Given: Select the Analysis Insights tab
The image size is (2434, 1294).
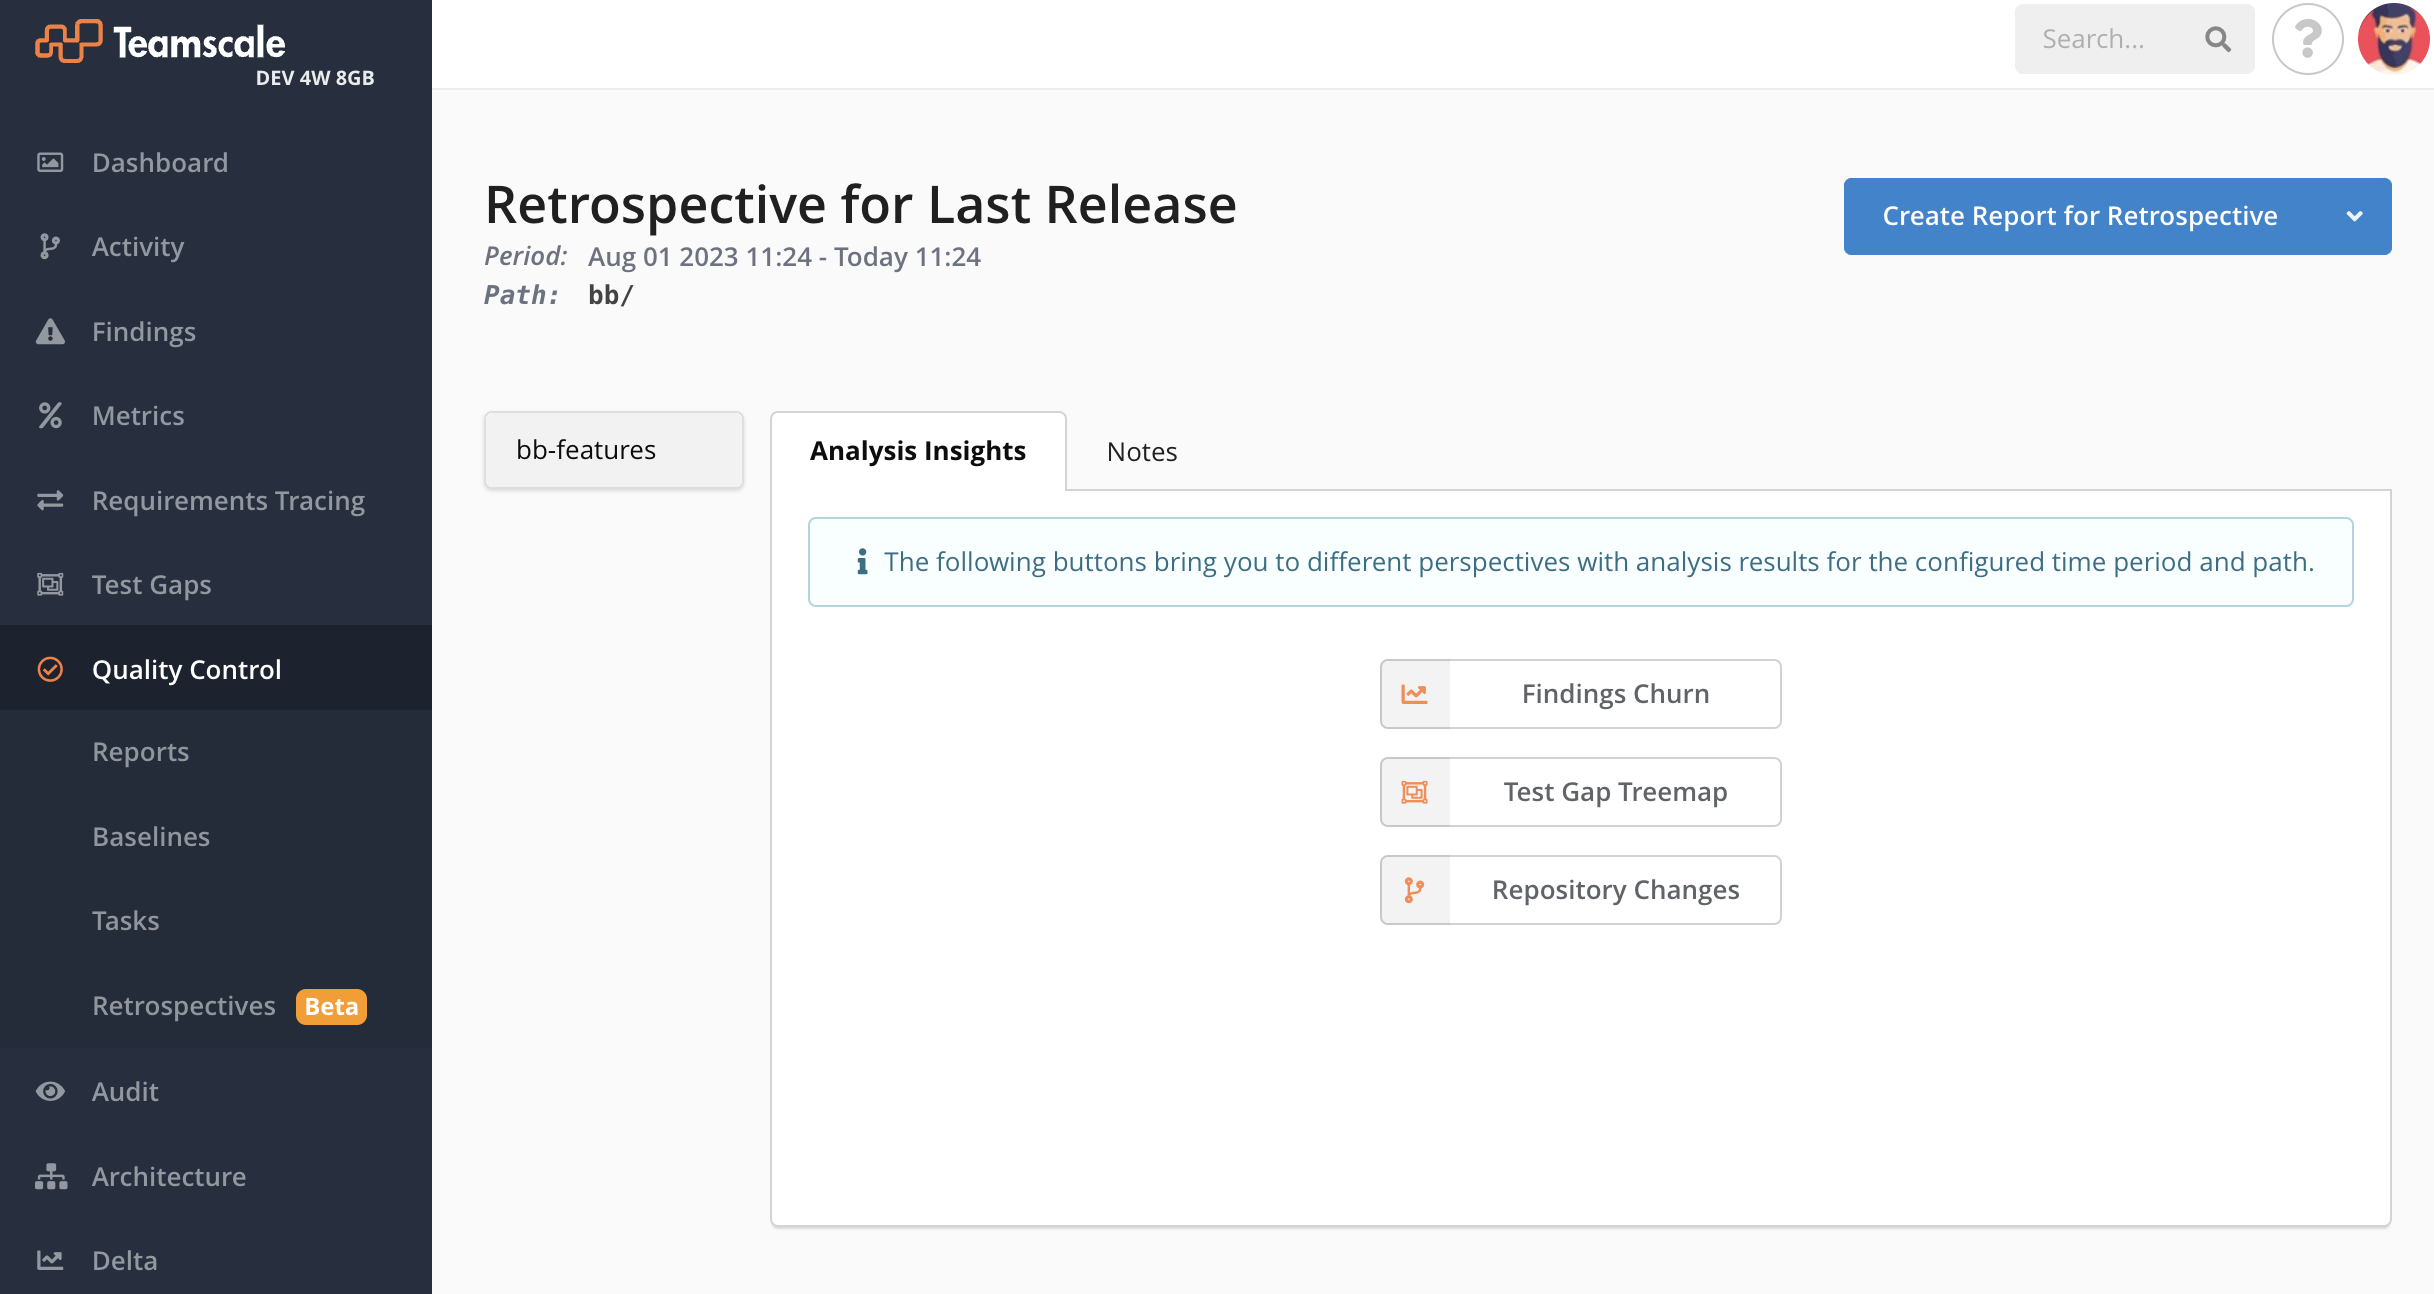Looking at the screenshot, I should click(918, 451).
